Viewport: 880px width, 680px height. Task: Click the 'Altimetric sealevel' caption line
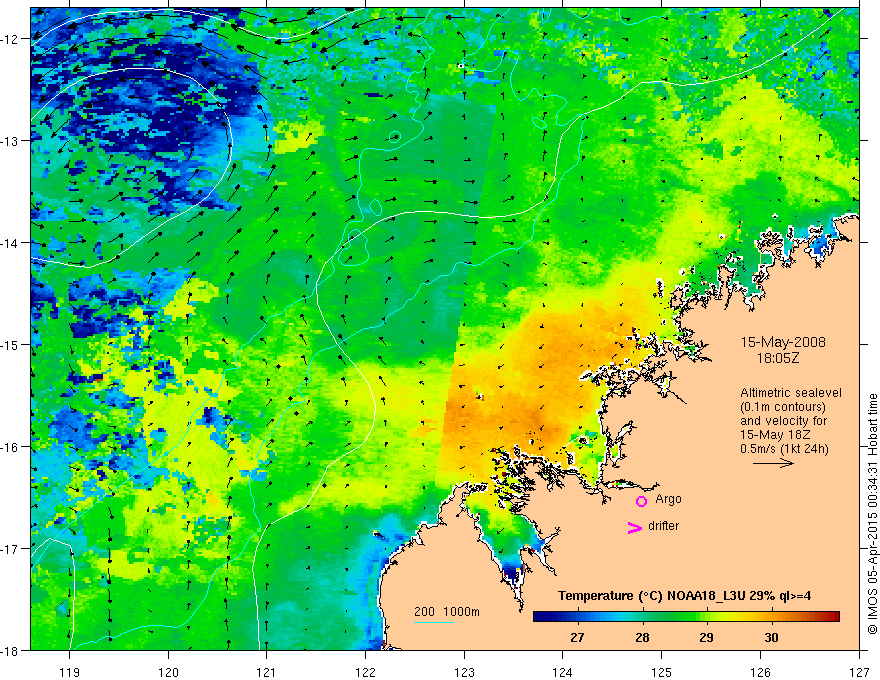[x=791, y=393]
